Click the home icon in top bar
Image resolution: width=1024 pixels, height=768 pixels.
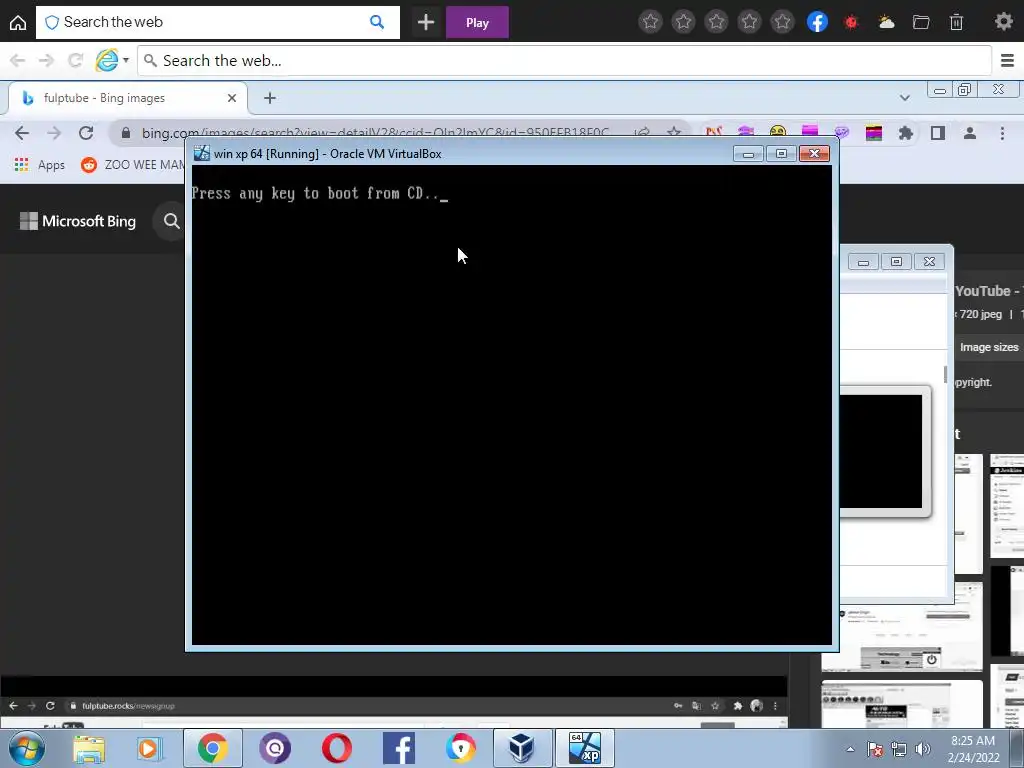click(18, 22)
